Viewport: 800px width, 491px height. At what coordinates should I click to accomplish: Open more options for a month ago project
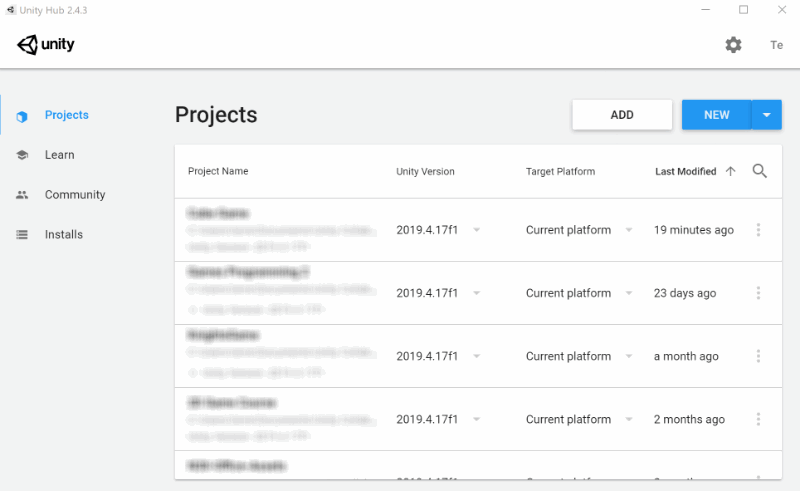758,356
